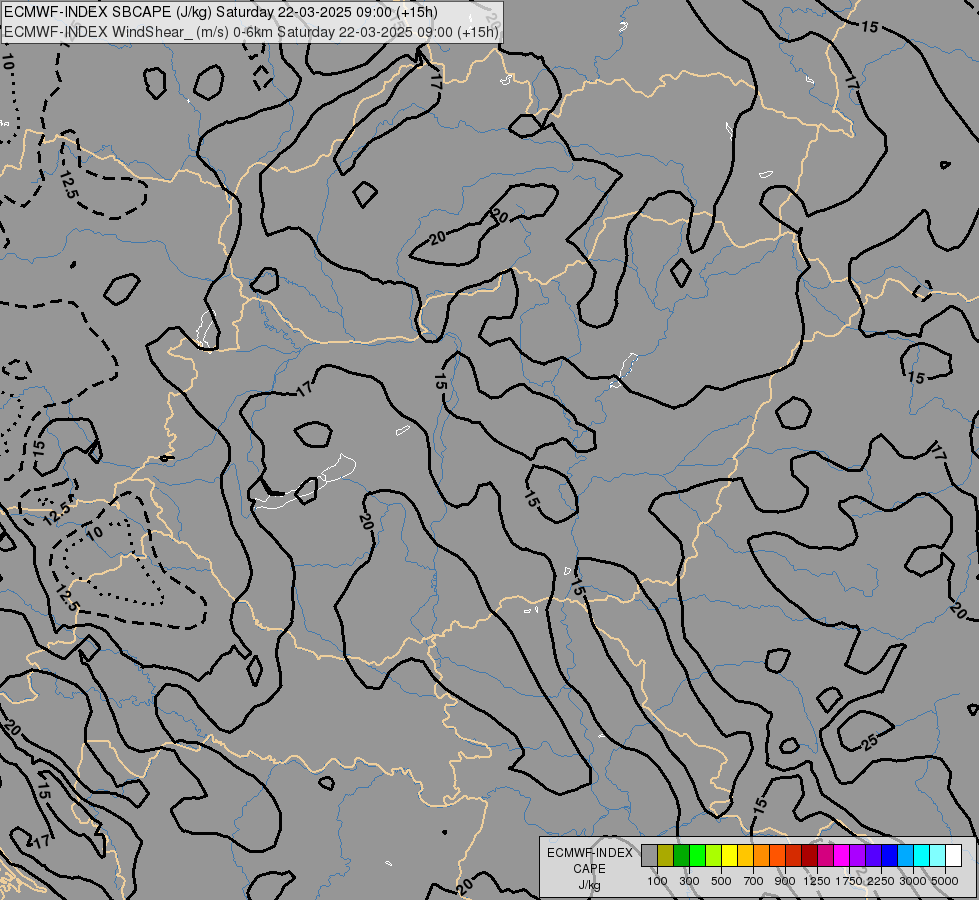Viewport: 979px width, 900px height.
Task: Click the white legend swatch
Action: pyautogui.click(x=954, y=855)
